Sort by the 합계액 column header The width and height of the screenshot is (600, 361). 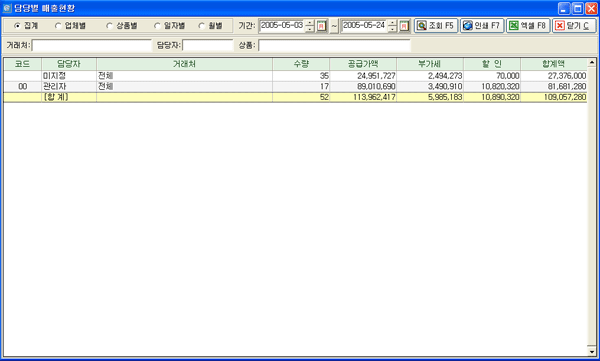click(553, 64)
